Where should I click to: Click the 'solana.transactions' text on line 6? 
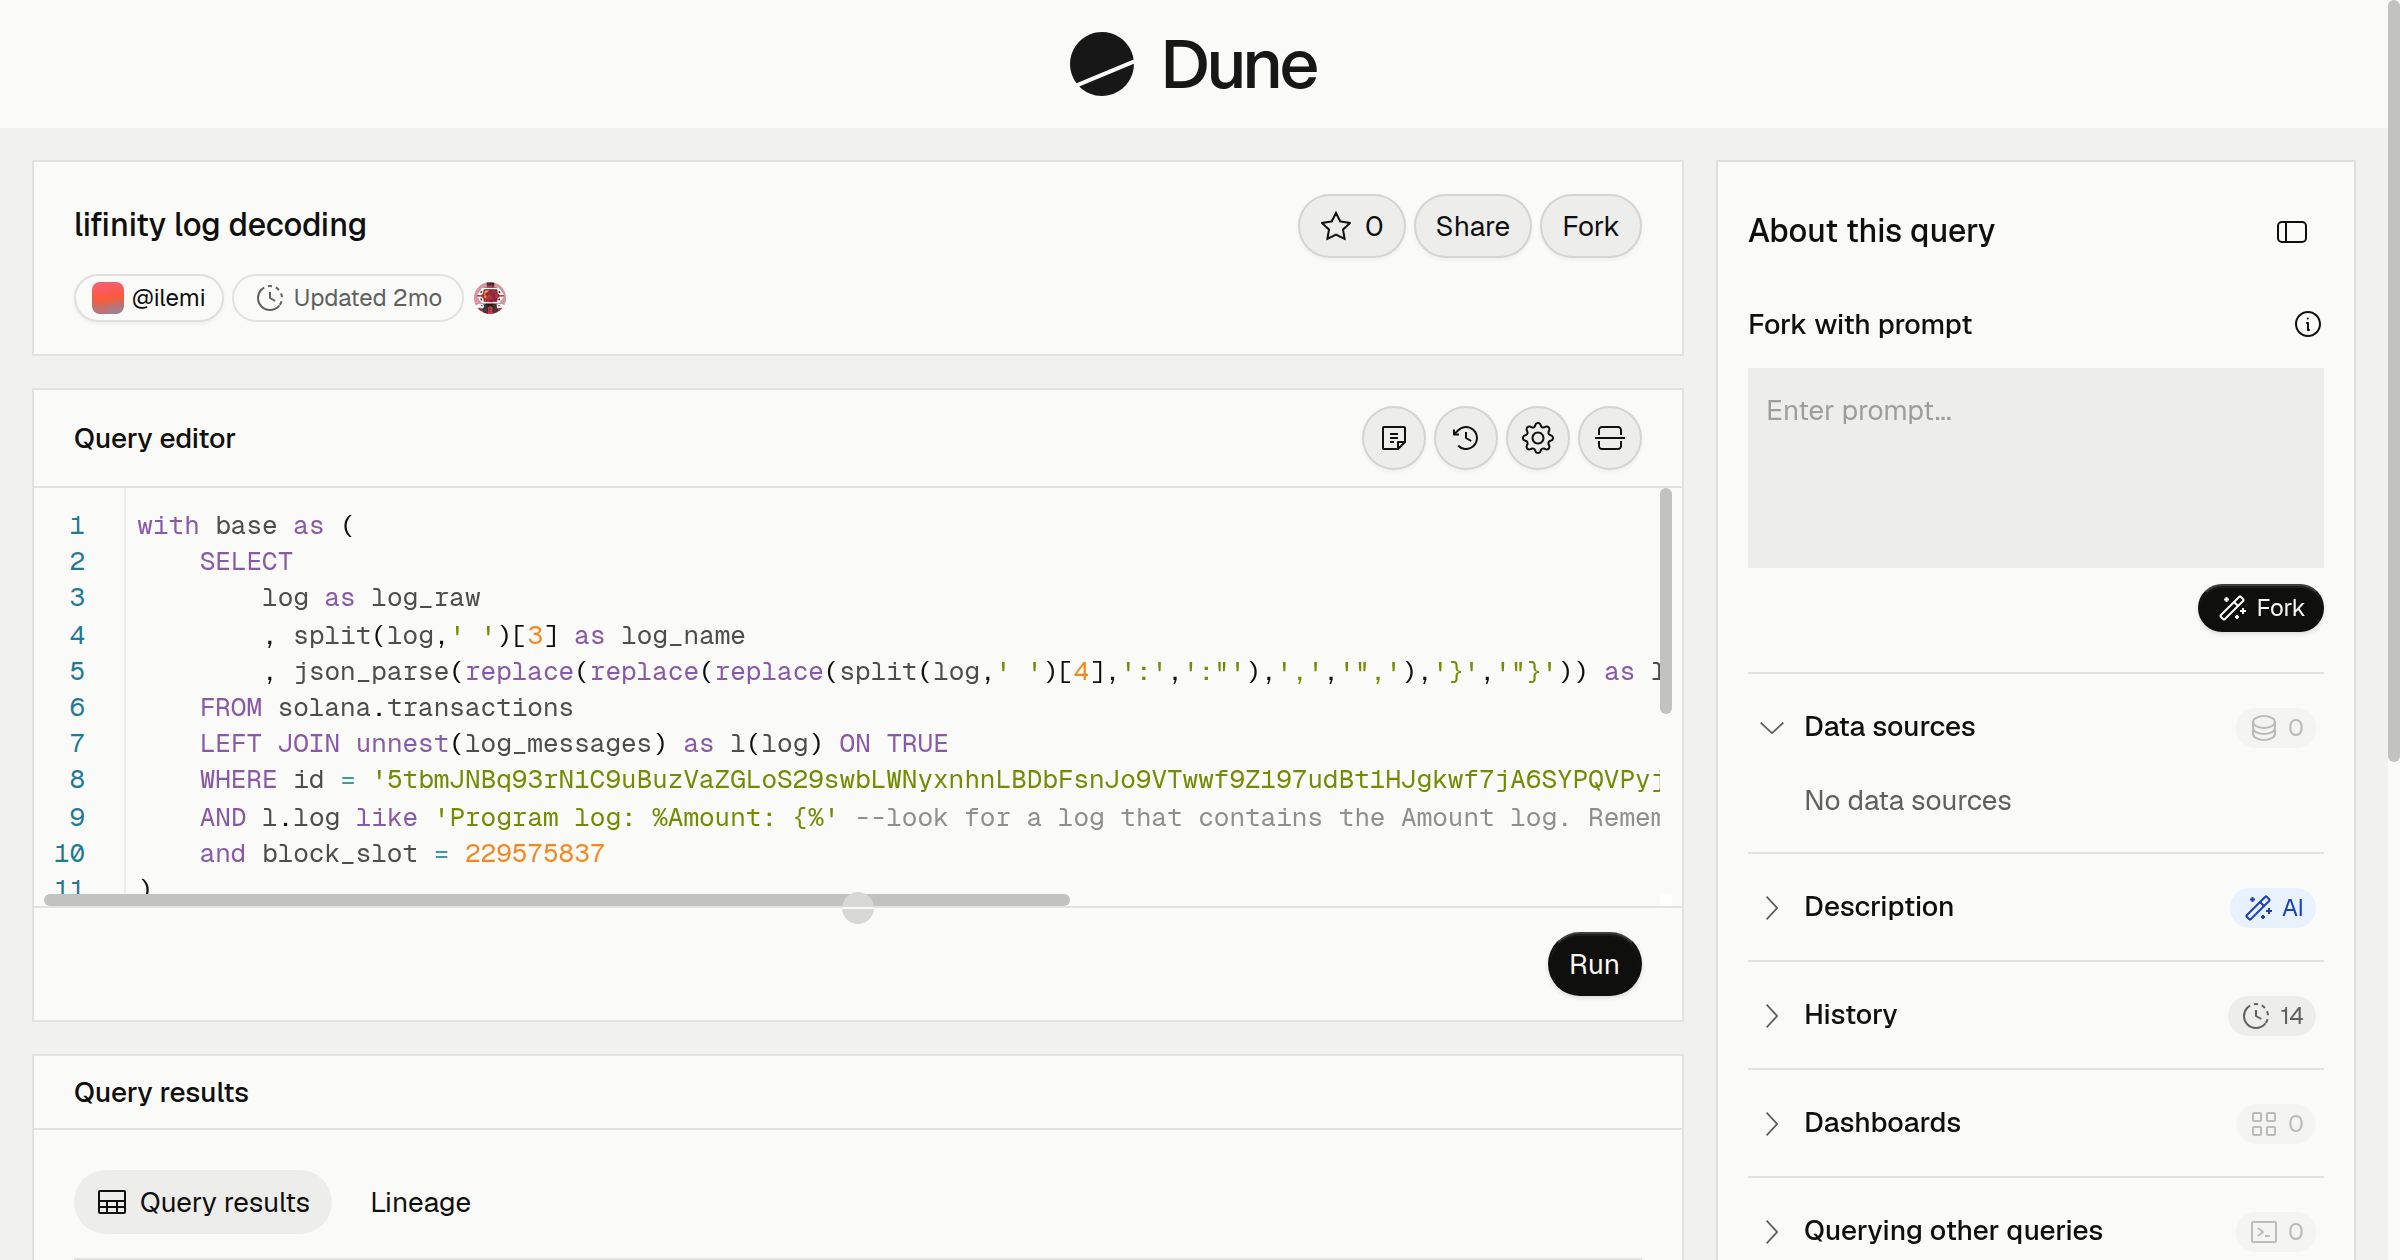point(425,708)
